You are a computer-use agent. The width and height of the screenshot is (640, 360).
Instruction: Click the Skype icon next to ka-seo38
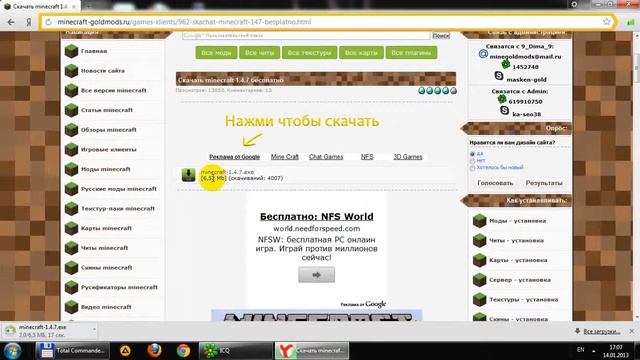(x=504, y=110)
